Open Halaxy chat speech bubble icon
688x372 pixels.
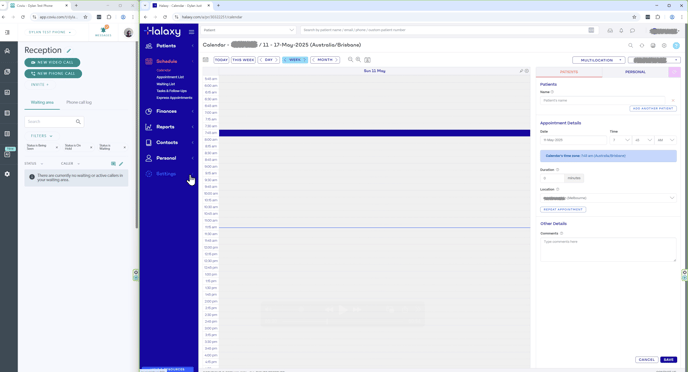coord(632,30)
